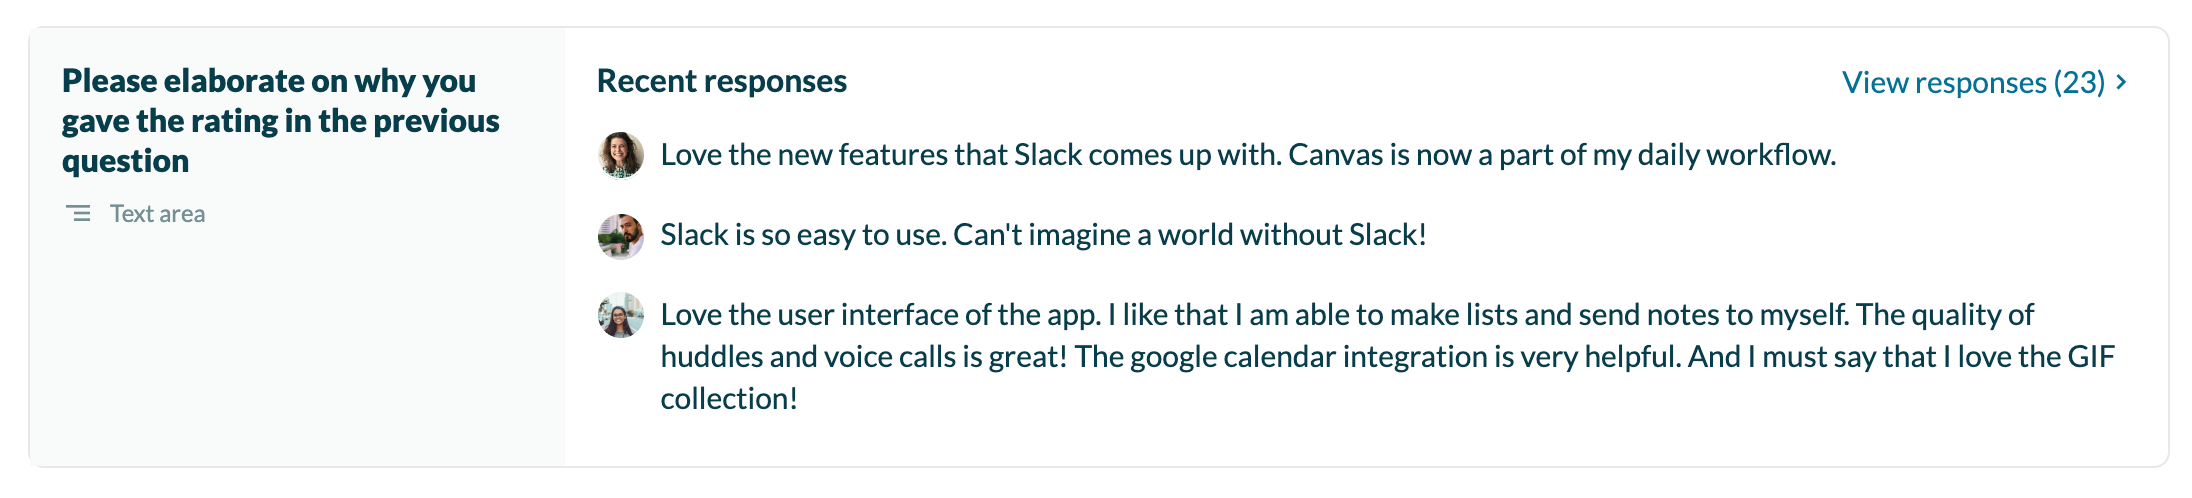The image size is (2192, 498).
Task: Select the second respondent's profile picture
Action: point(621,236)
